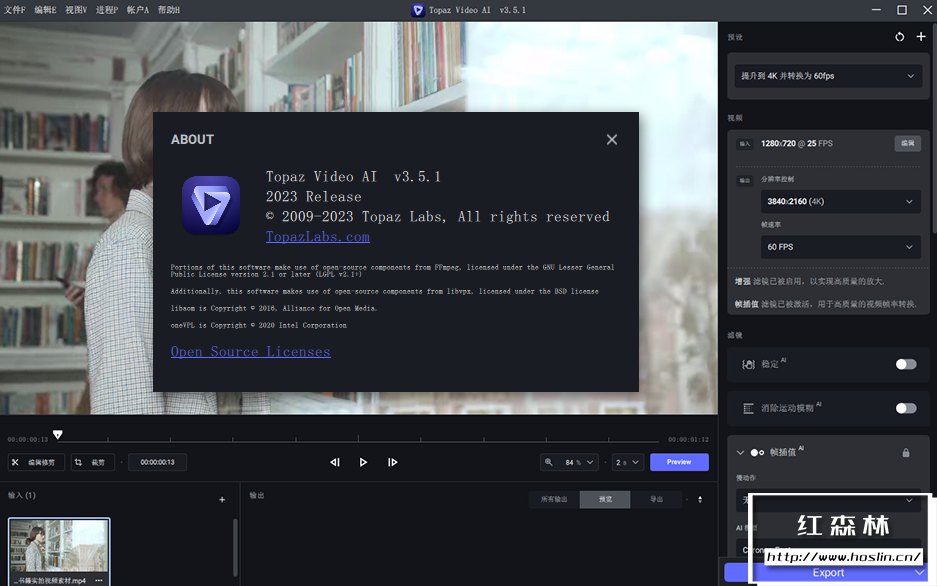
Task: Click the input list scrollbar
Action: pos(235,547)
